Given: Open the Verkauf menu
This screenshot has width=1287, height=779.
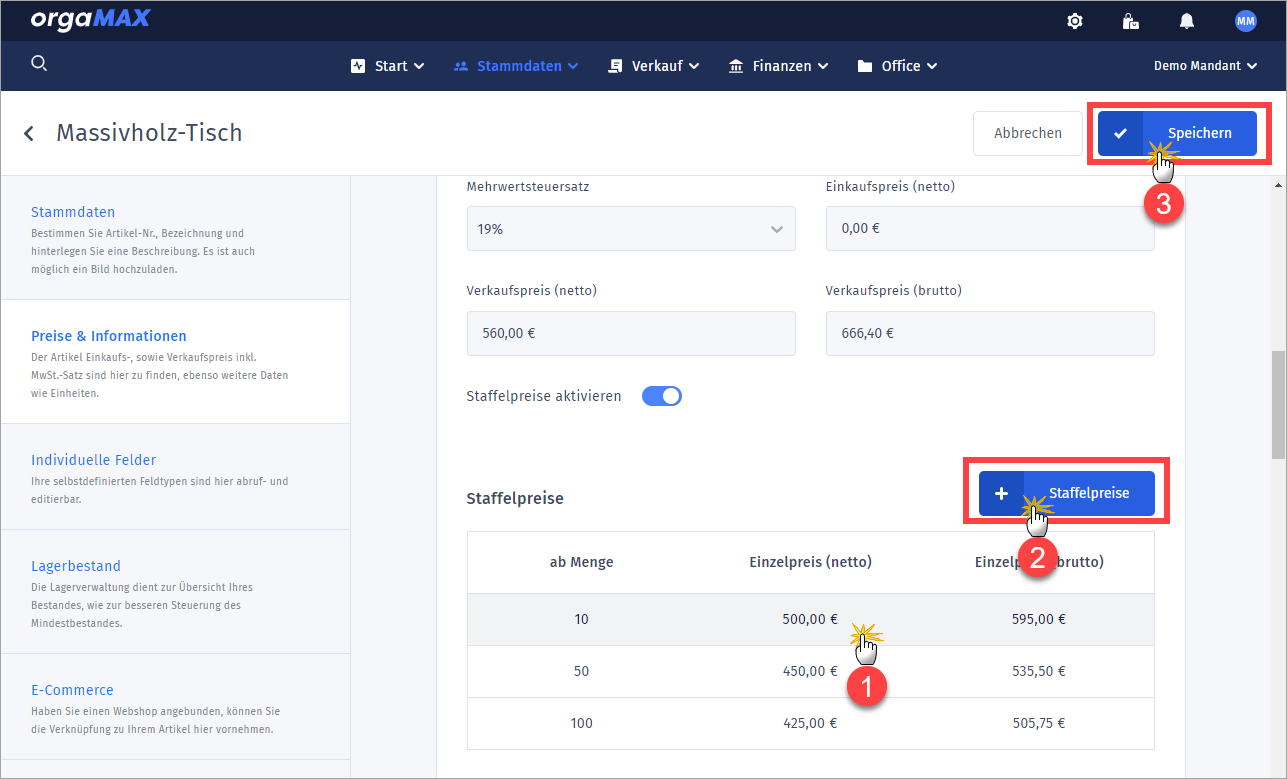Looking at the screenshot, I should 654,66.
